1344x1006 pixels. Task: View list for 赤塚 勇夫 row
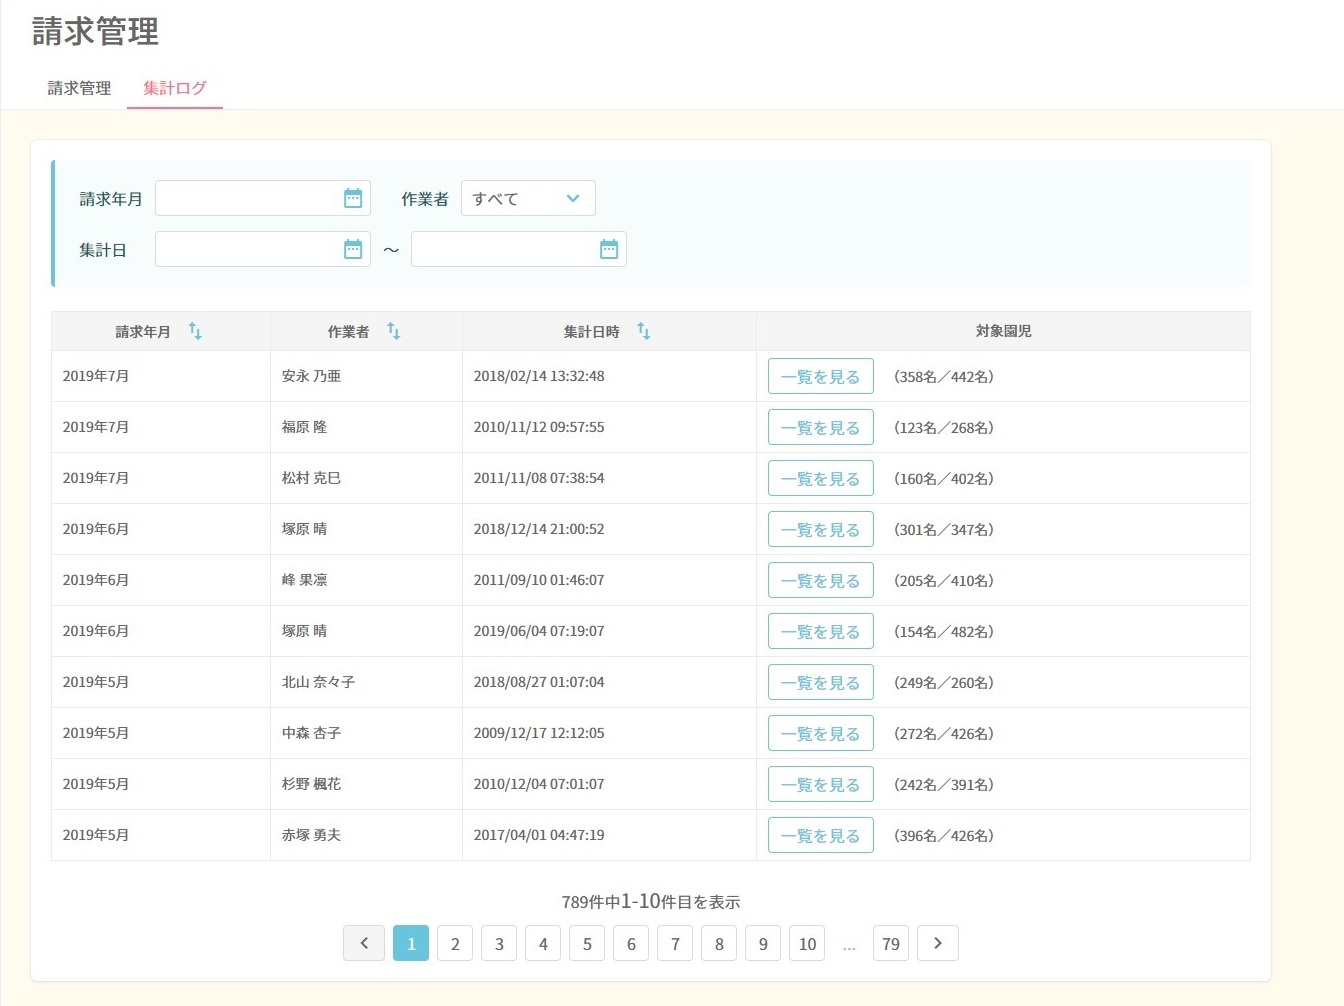click(821, 835)
